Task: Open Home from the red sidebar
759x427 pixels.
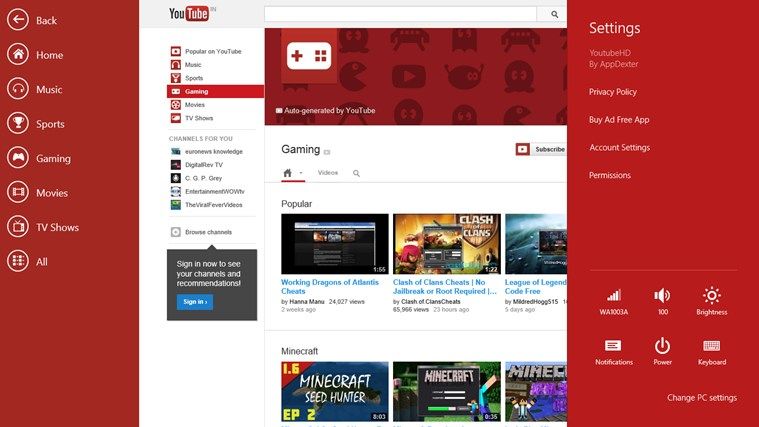Action: coord(18,54)
